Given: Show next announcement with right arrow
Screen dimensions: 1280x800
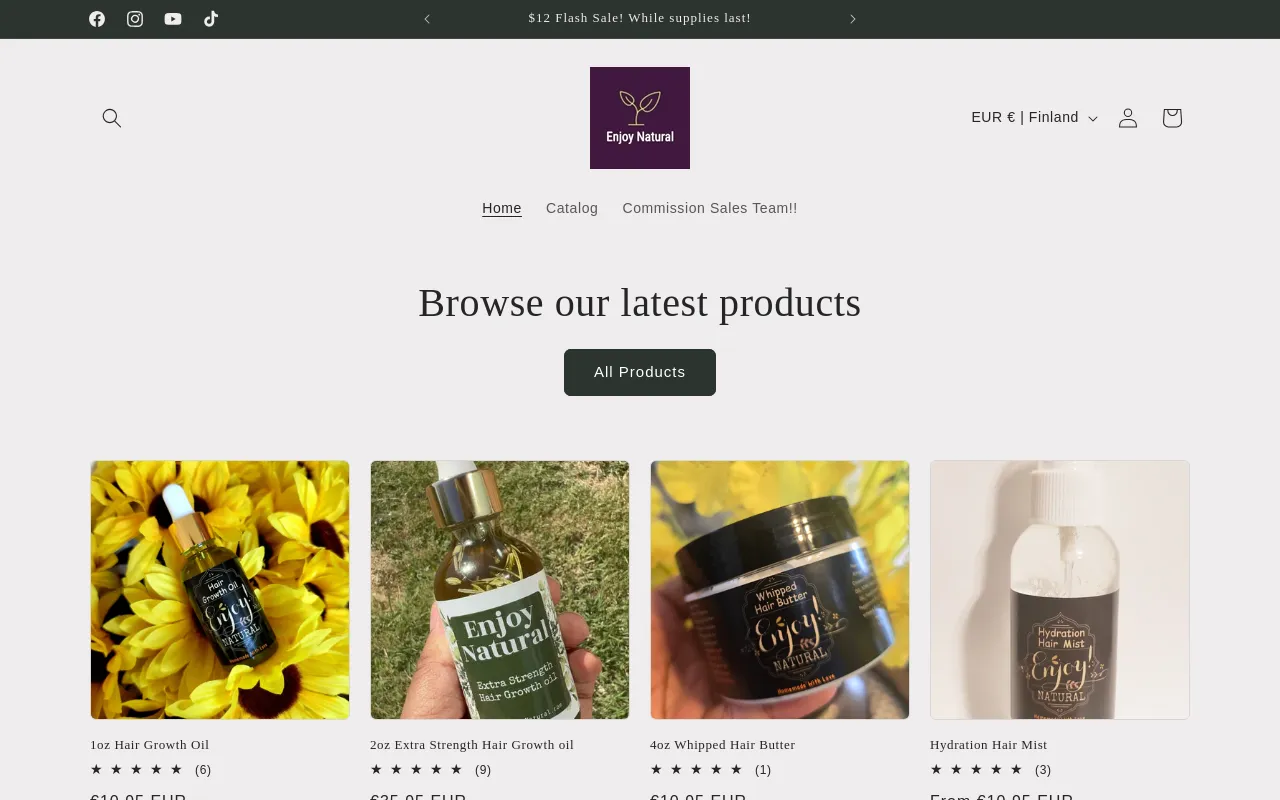Looking at the screenshot, I should point(853,19).
